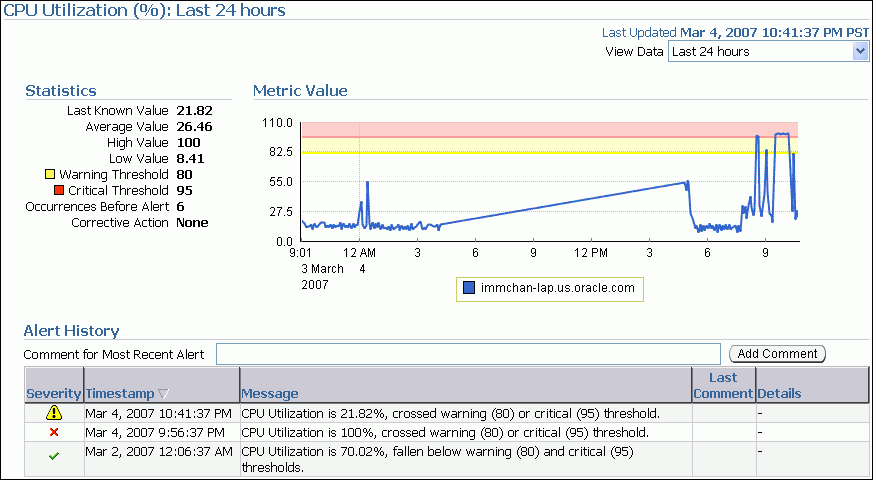Click the green checkmark clear severity icon

[x=54, y=456]
